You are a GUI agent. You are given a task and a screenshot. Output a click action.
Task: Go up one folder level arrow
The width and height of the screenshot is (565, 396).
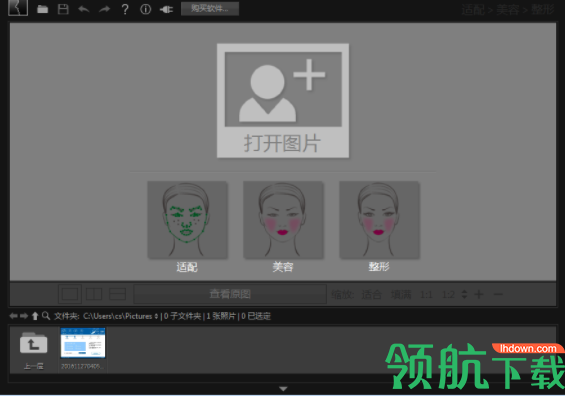(x=35, y=316)
